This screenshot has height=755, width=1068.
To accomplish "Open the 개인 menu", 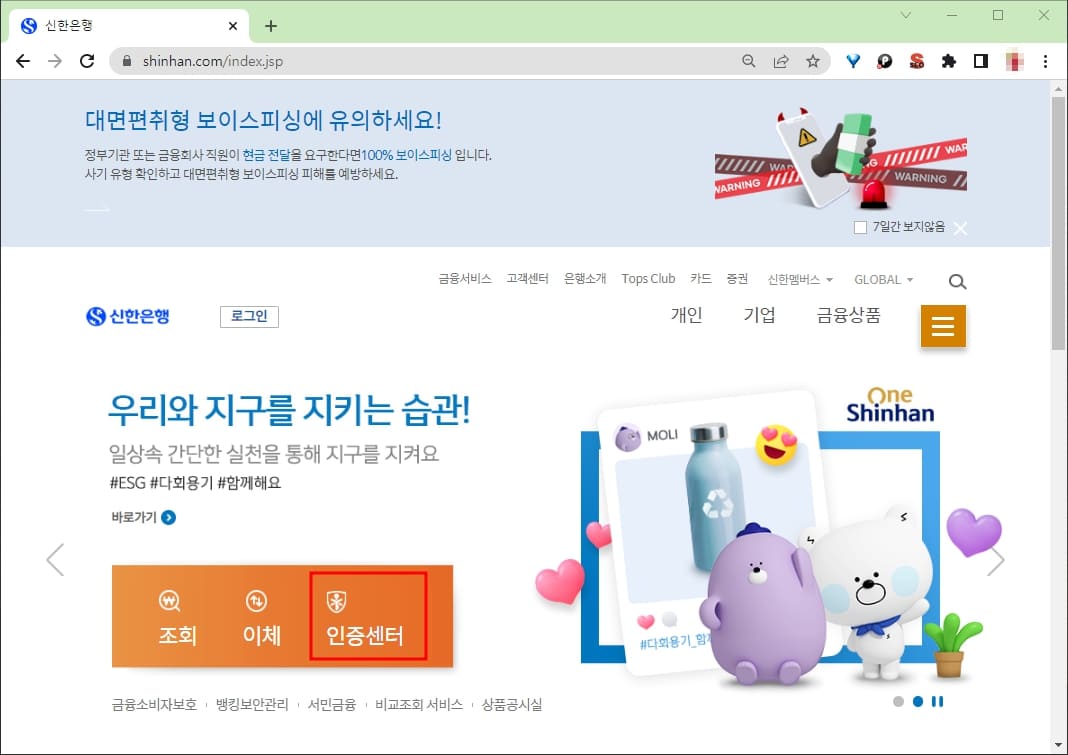I will click(x=686, y=315).
